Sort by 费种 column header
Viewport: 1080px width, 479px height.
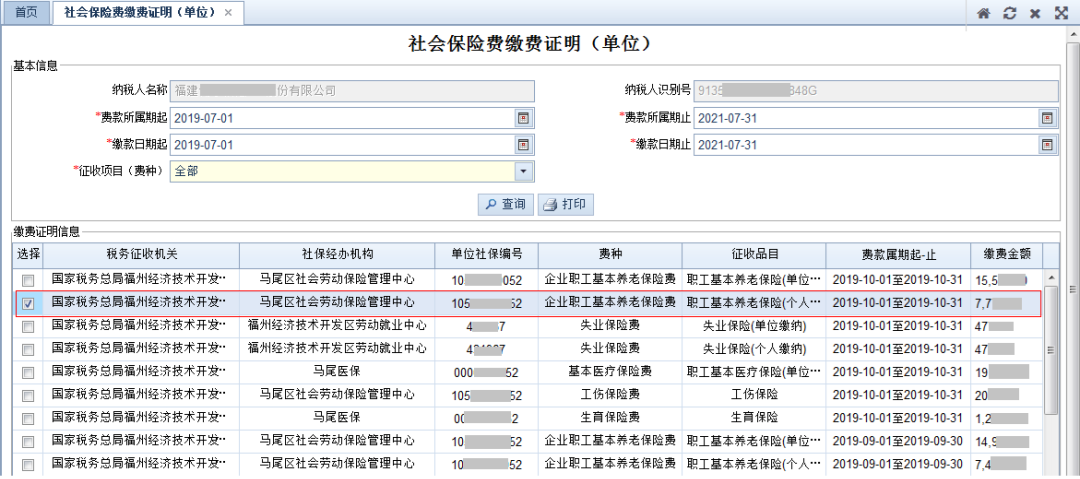pyautogui.click(x=610, y=254)
